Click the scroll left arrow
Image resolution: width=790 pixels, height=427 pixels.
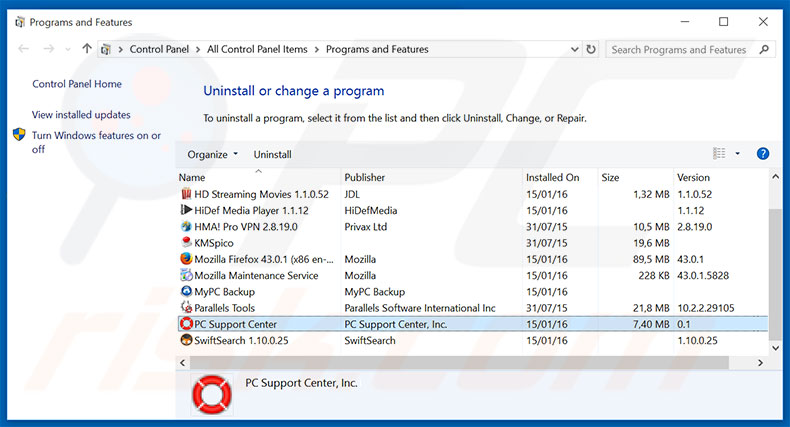pos(182,363)
